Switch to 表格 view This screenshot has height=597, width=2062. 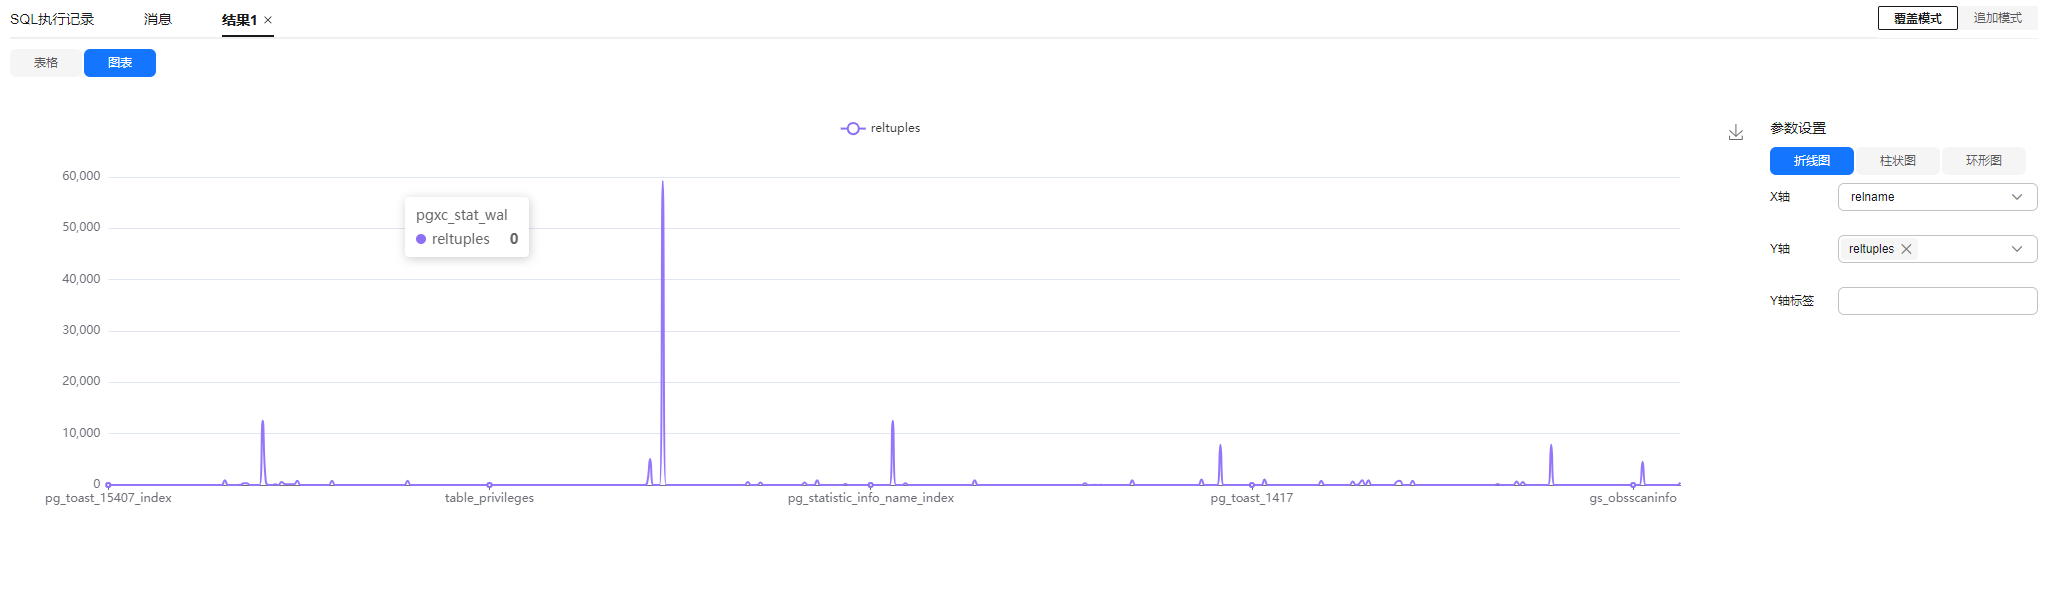tap(46, 63)
